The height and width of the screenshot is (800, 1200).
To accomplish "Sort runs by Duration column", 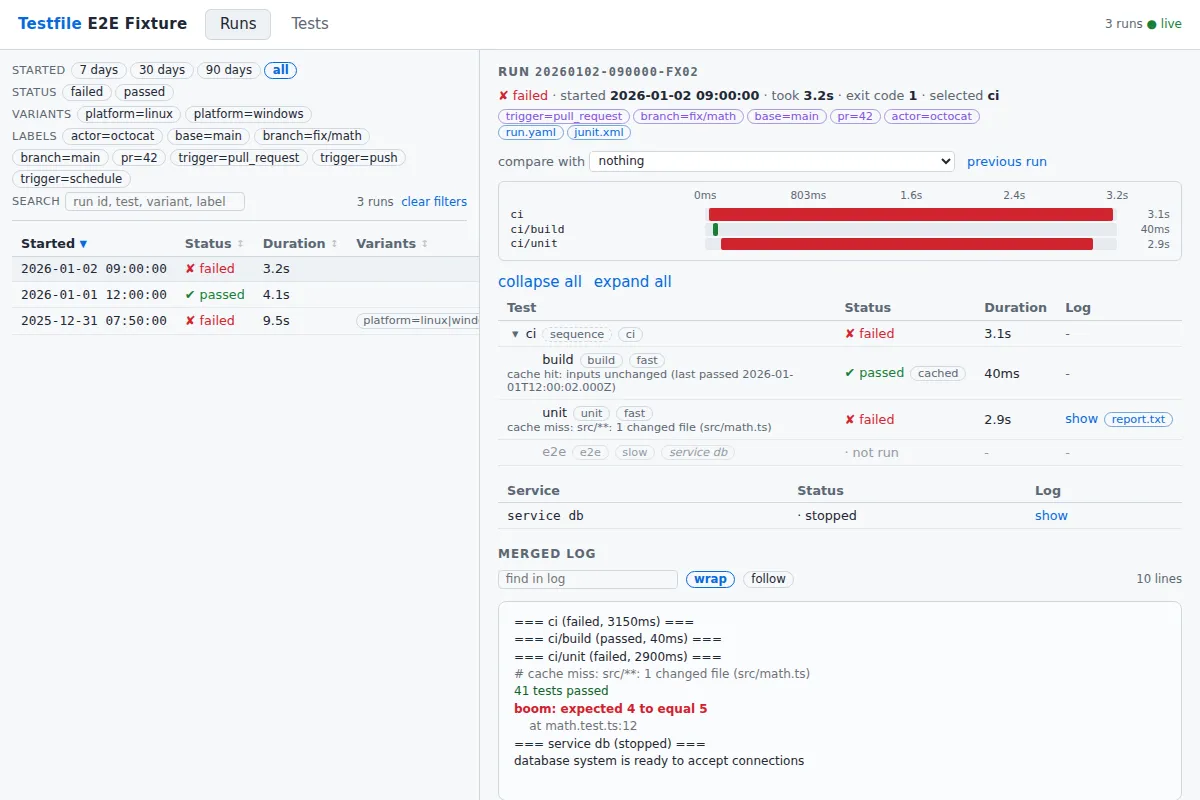I will tap(300, 243).
